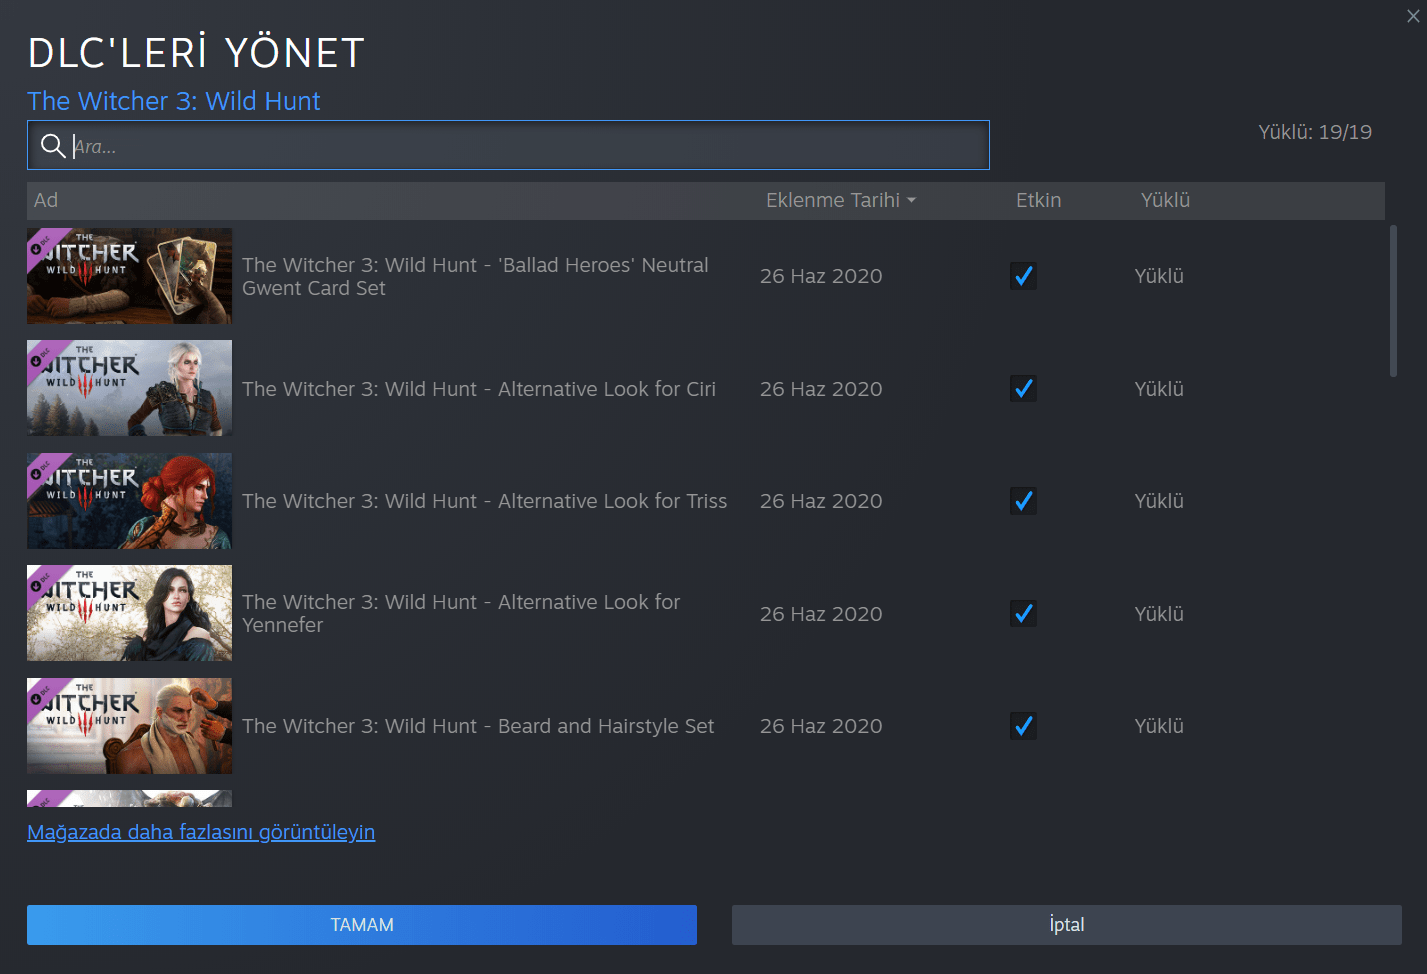Click the Alternative Look for Ciri thumbnail

(x=129, y=388)
